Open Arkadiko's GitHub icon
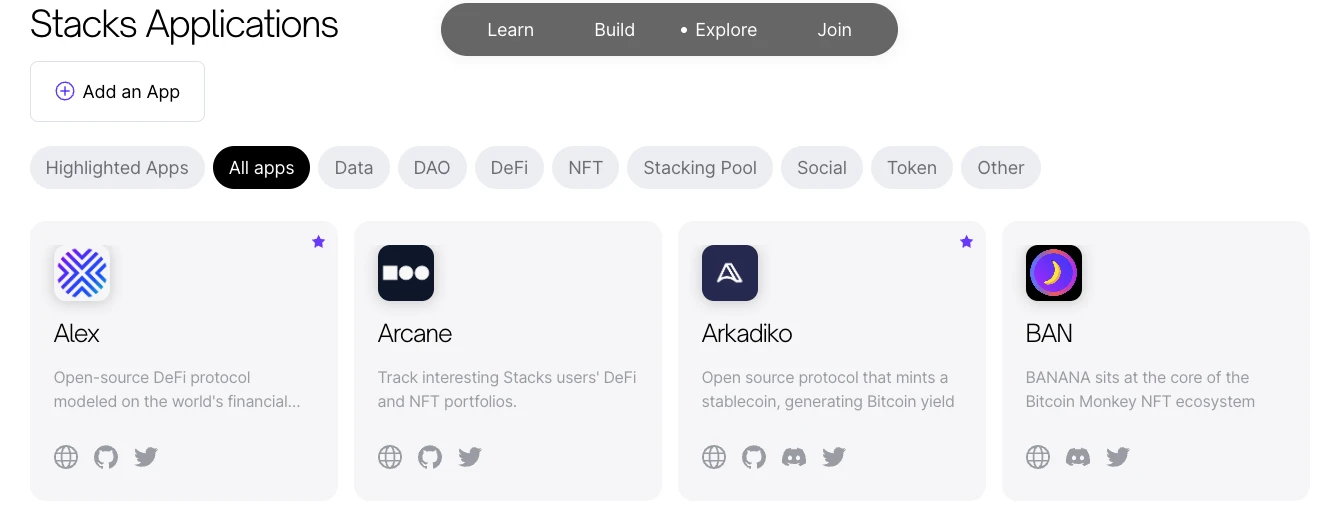 point(754,457)
